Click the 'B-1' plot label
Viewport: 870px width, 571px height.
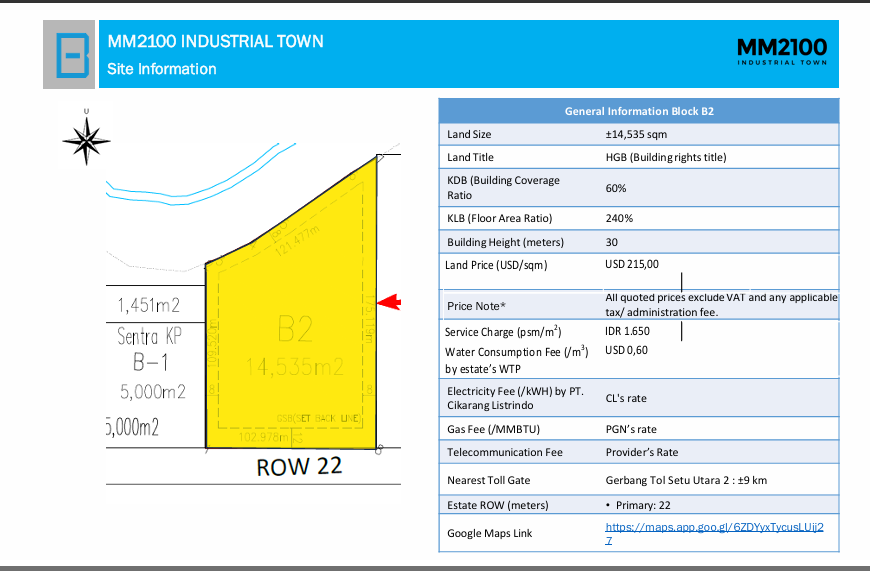click(x=150, y=362)
